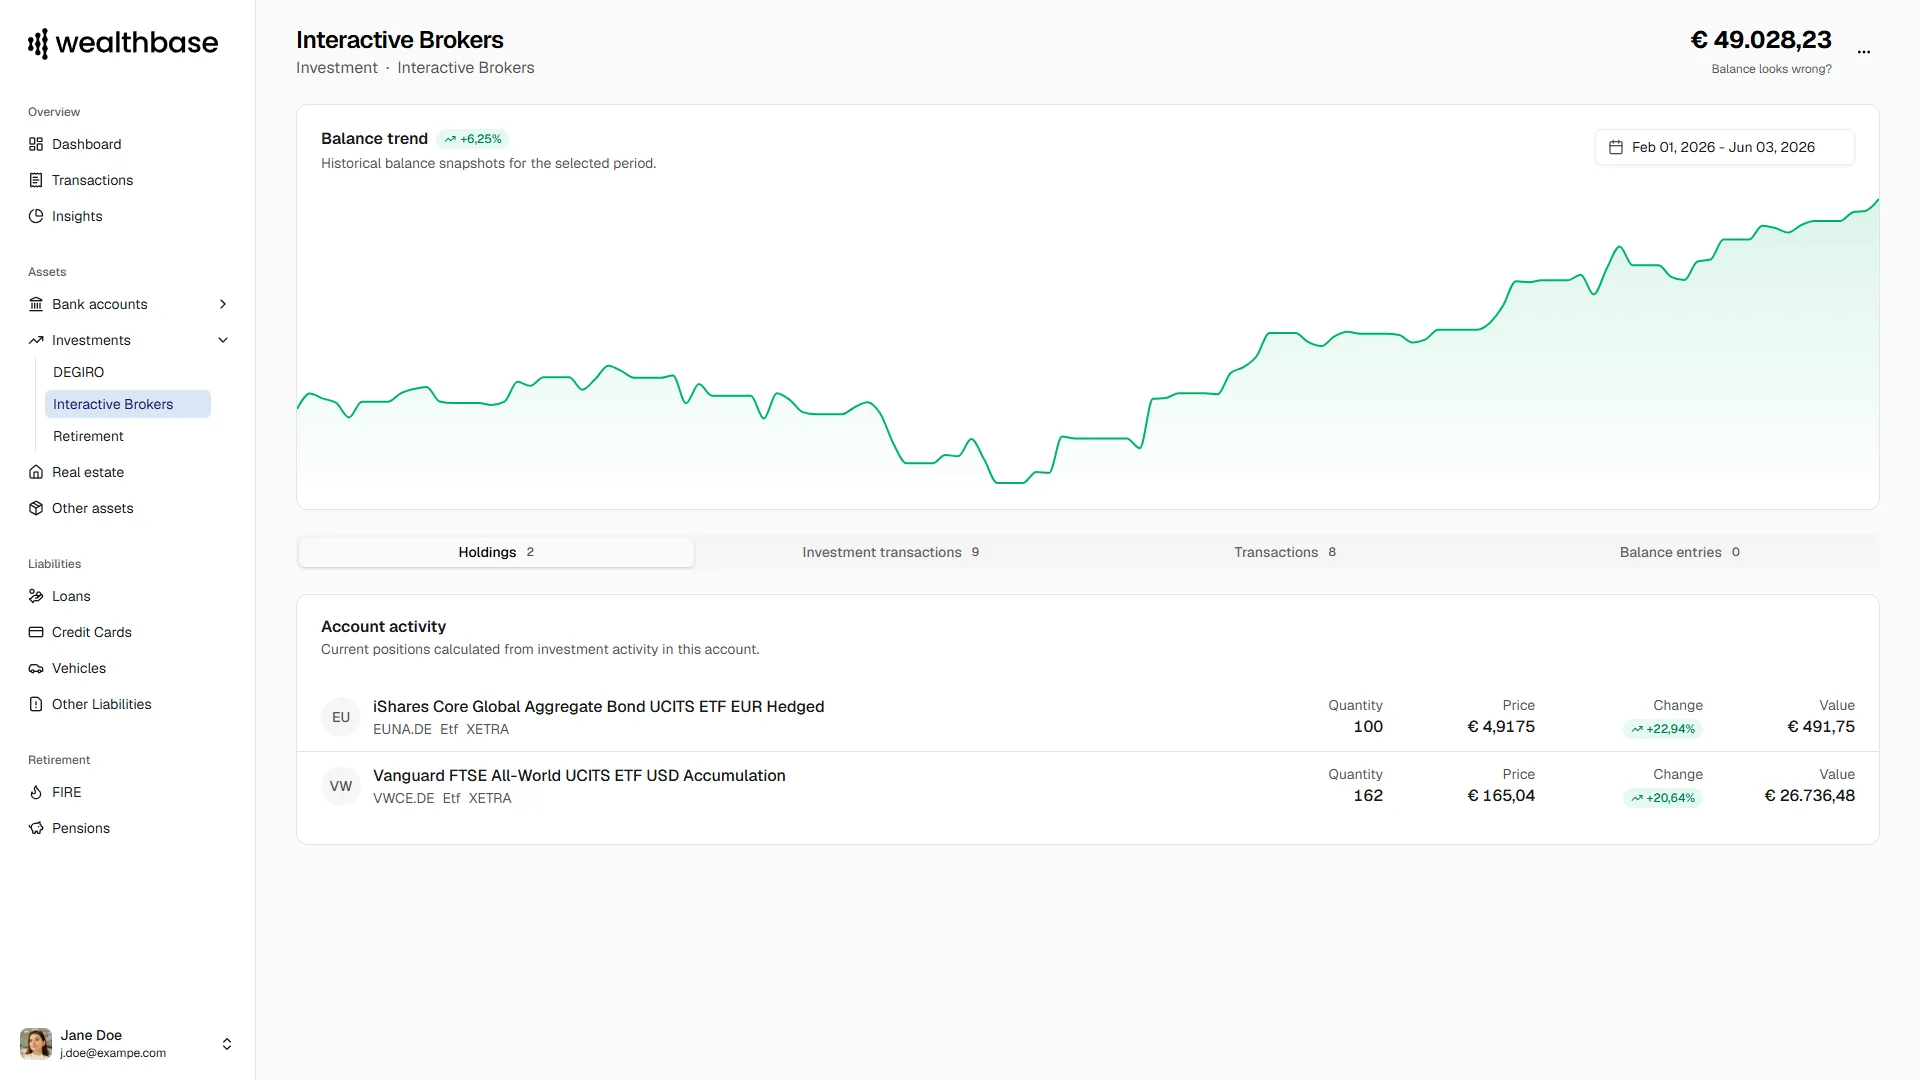
Task: Click the Transactions receipt icon in sidebar
Action: (x=36, y=180)
